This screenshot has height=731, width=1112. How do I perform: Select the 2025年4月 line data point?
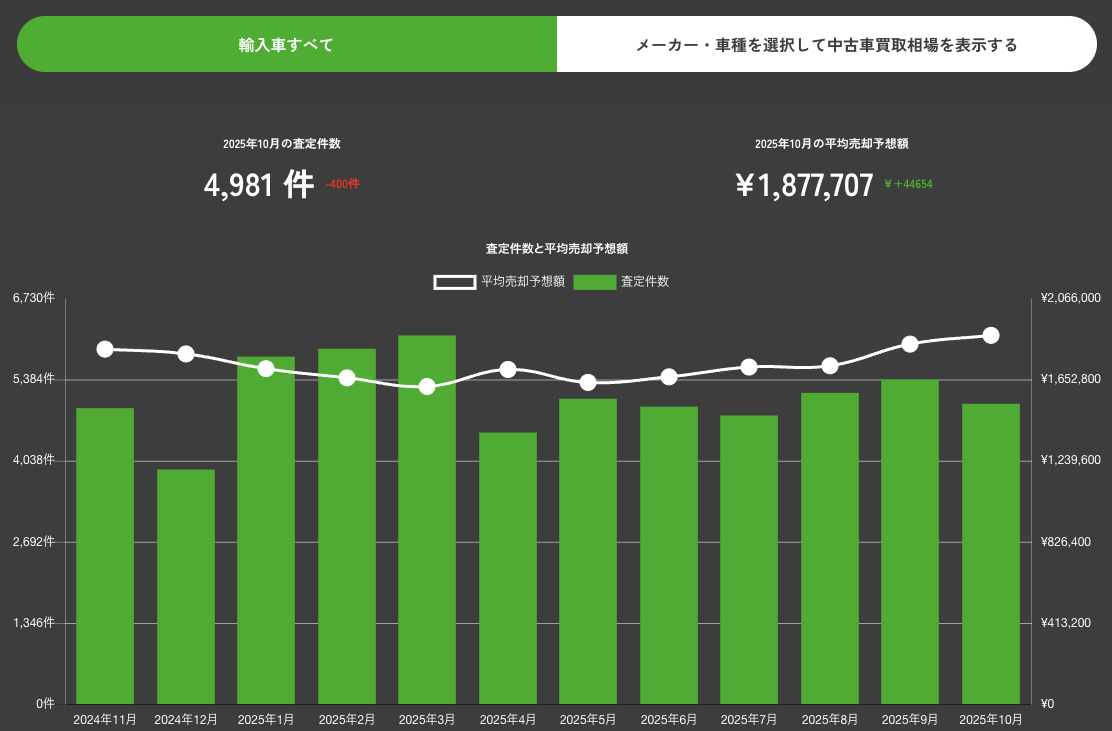[508, 369]
